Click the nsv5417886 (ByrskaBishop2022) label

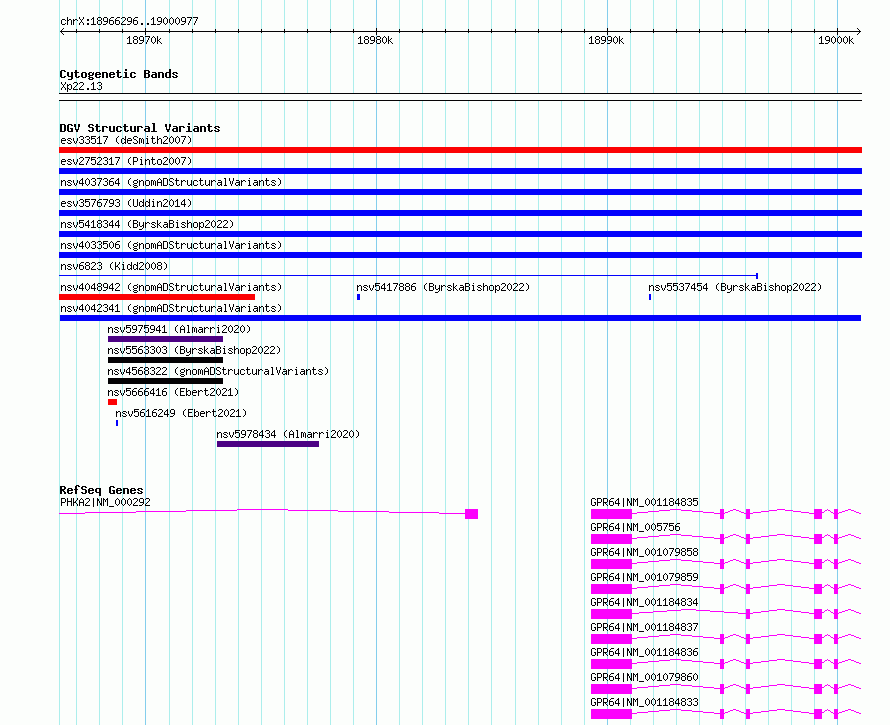[x=443, y=287]
